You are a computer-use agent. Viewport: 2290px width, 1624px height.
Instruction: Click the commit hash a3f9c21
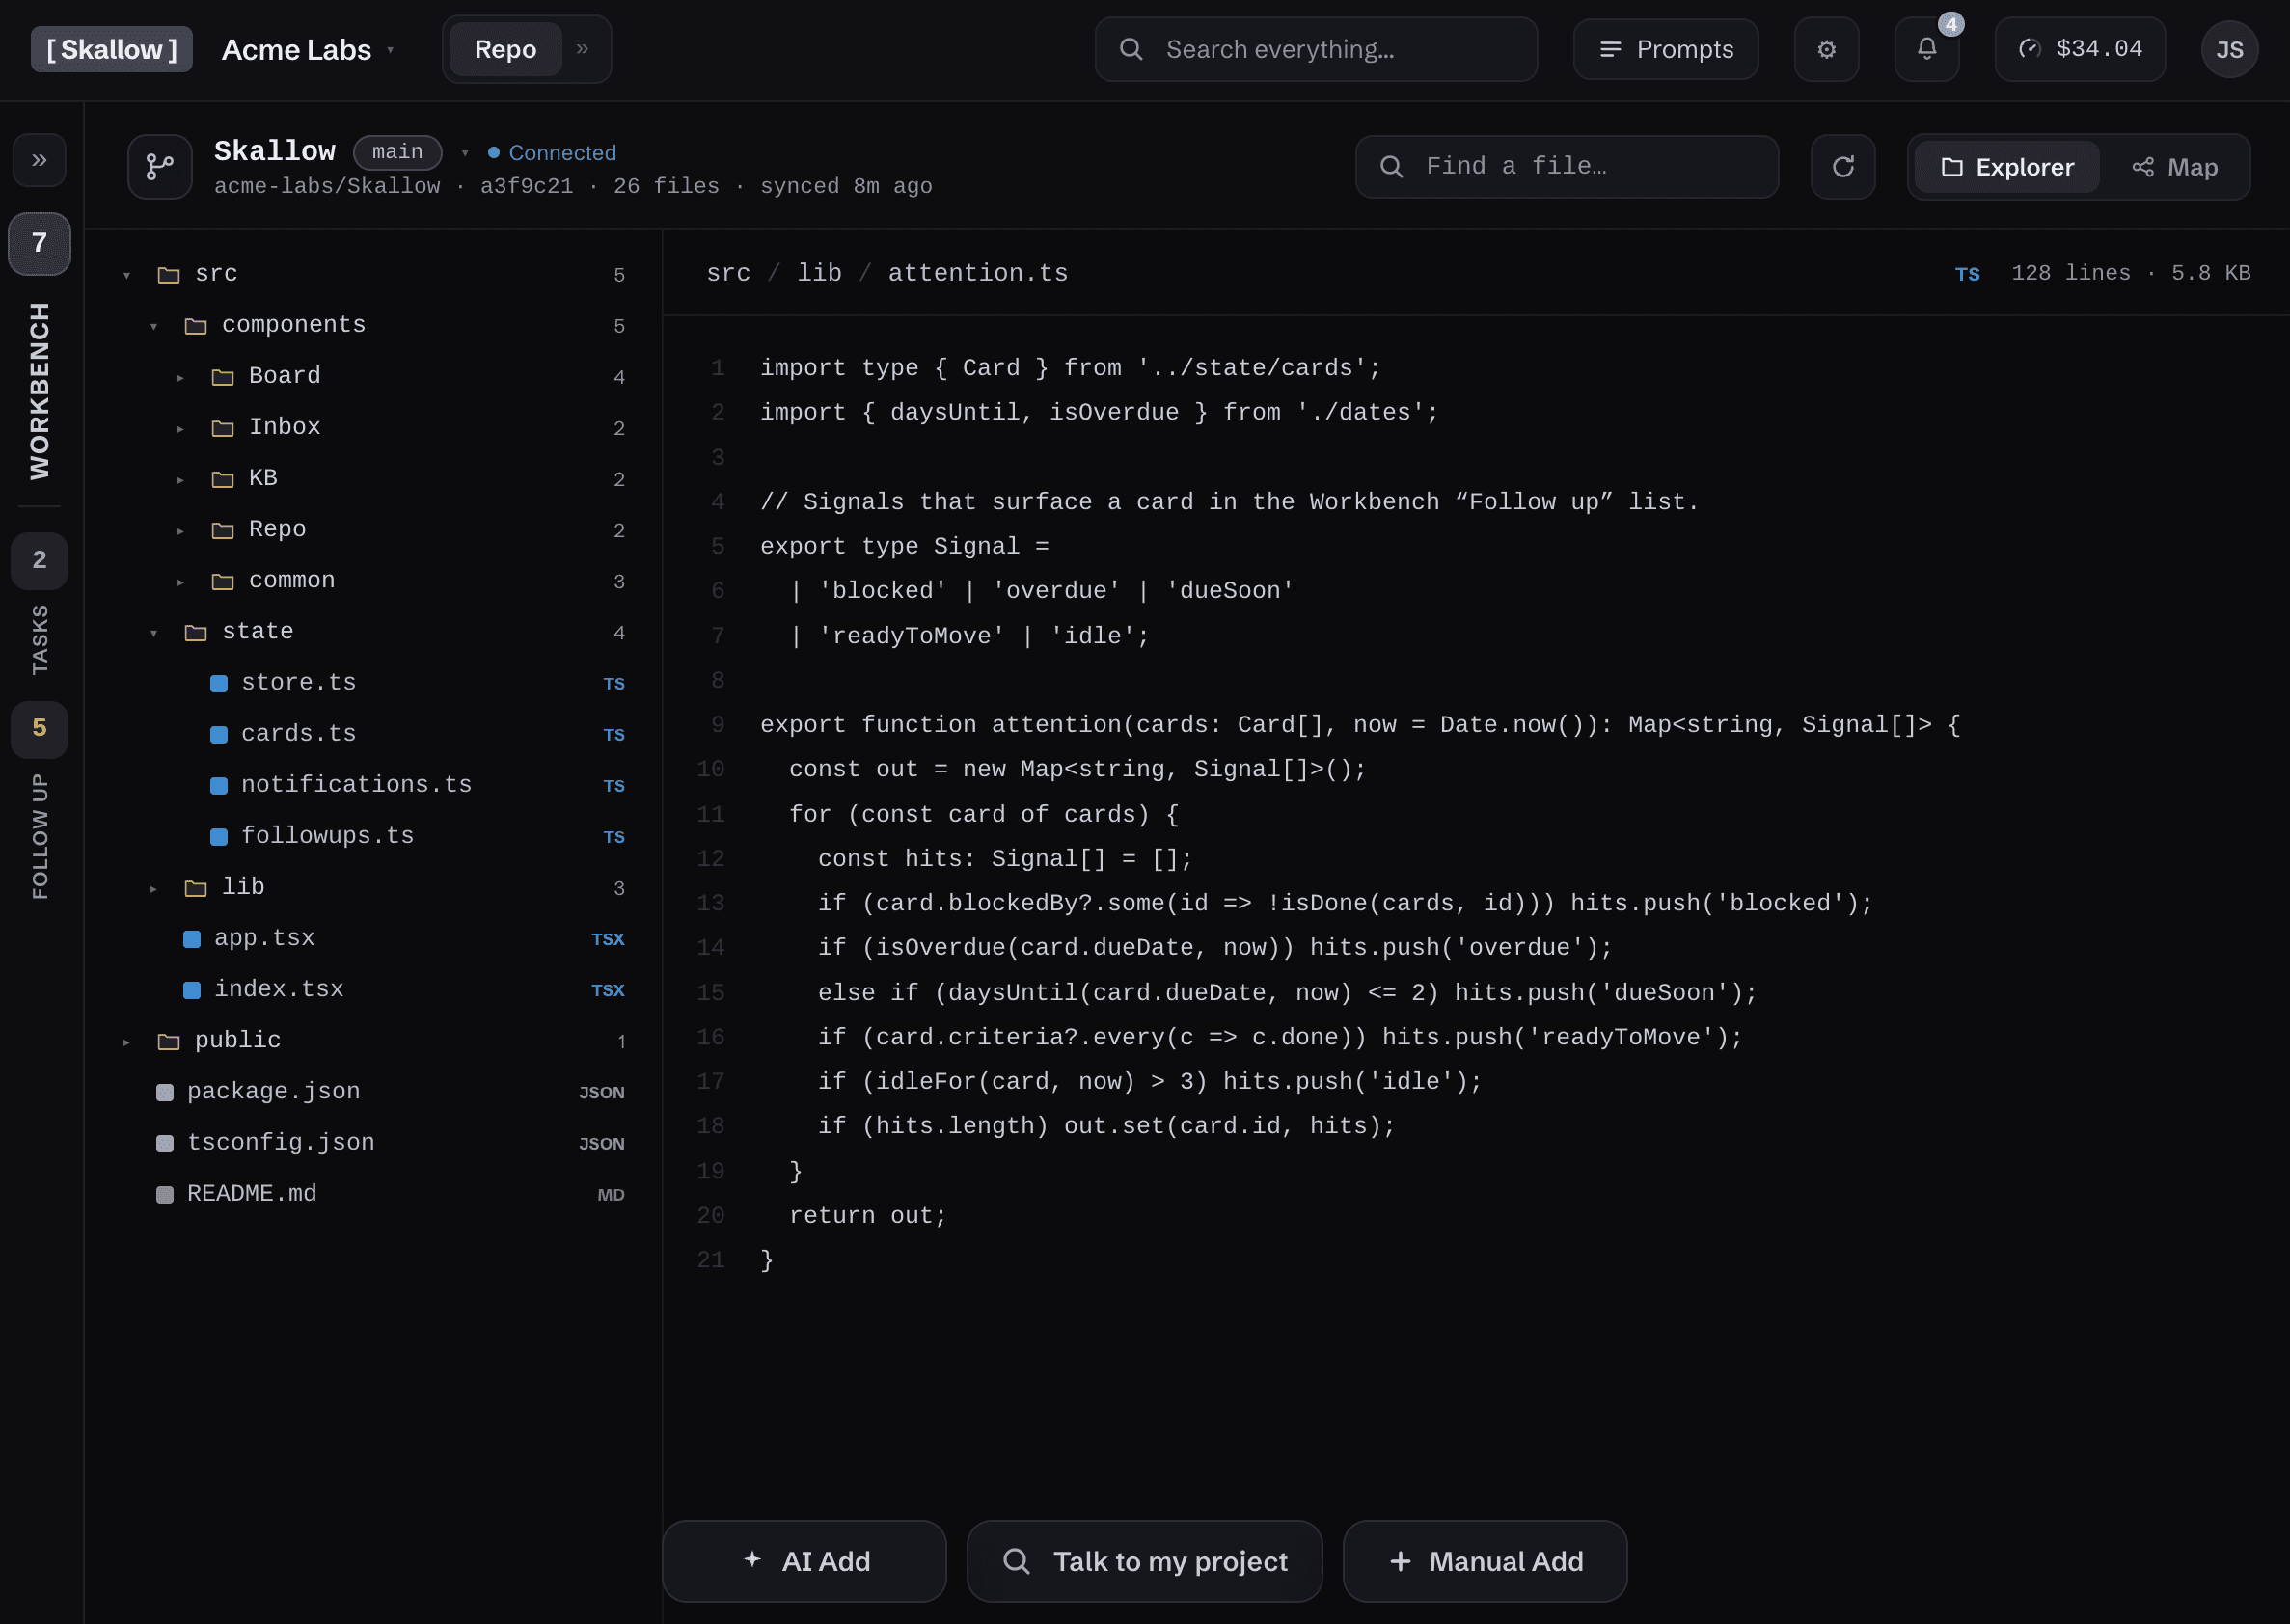(x=526, y=186)
